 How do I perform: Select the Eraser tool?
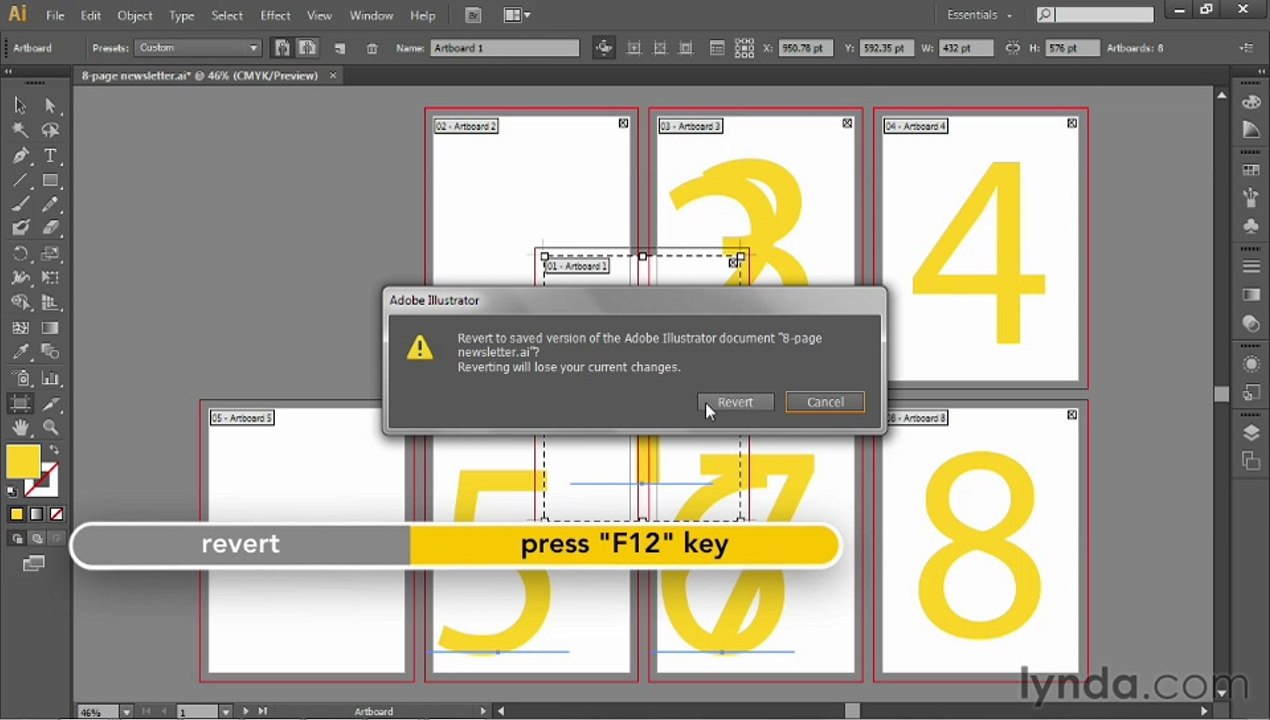tap(50, 228)
